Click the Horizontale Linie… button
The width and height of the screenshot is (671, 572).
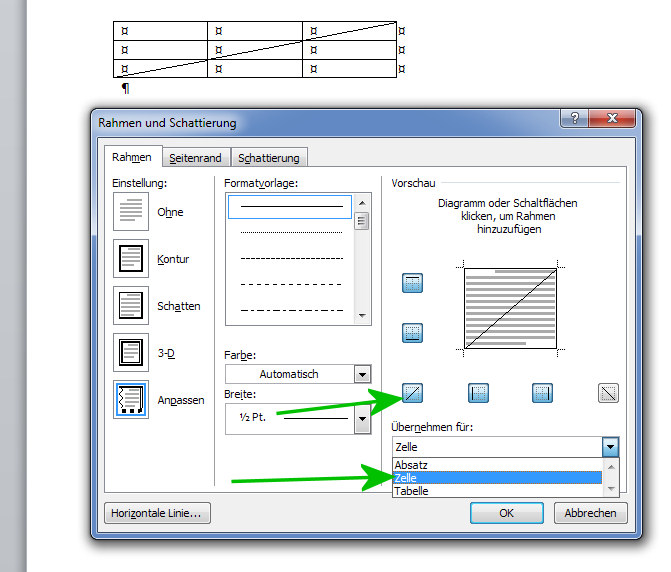click(x=157, y=513)
